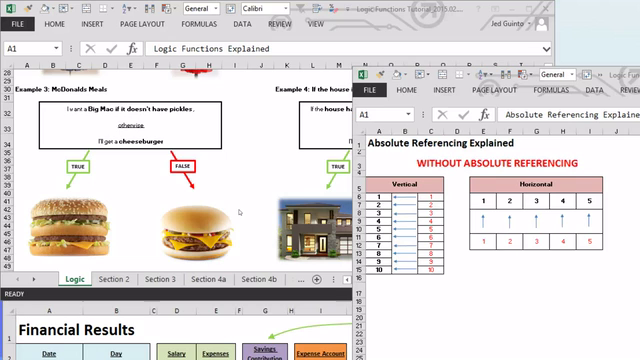Click the boxed icon next to the Calibri font box
The height and width of the screenshot is (360, 640).
click(231, 8)
